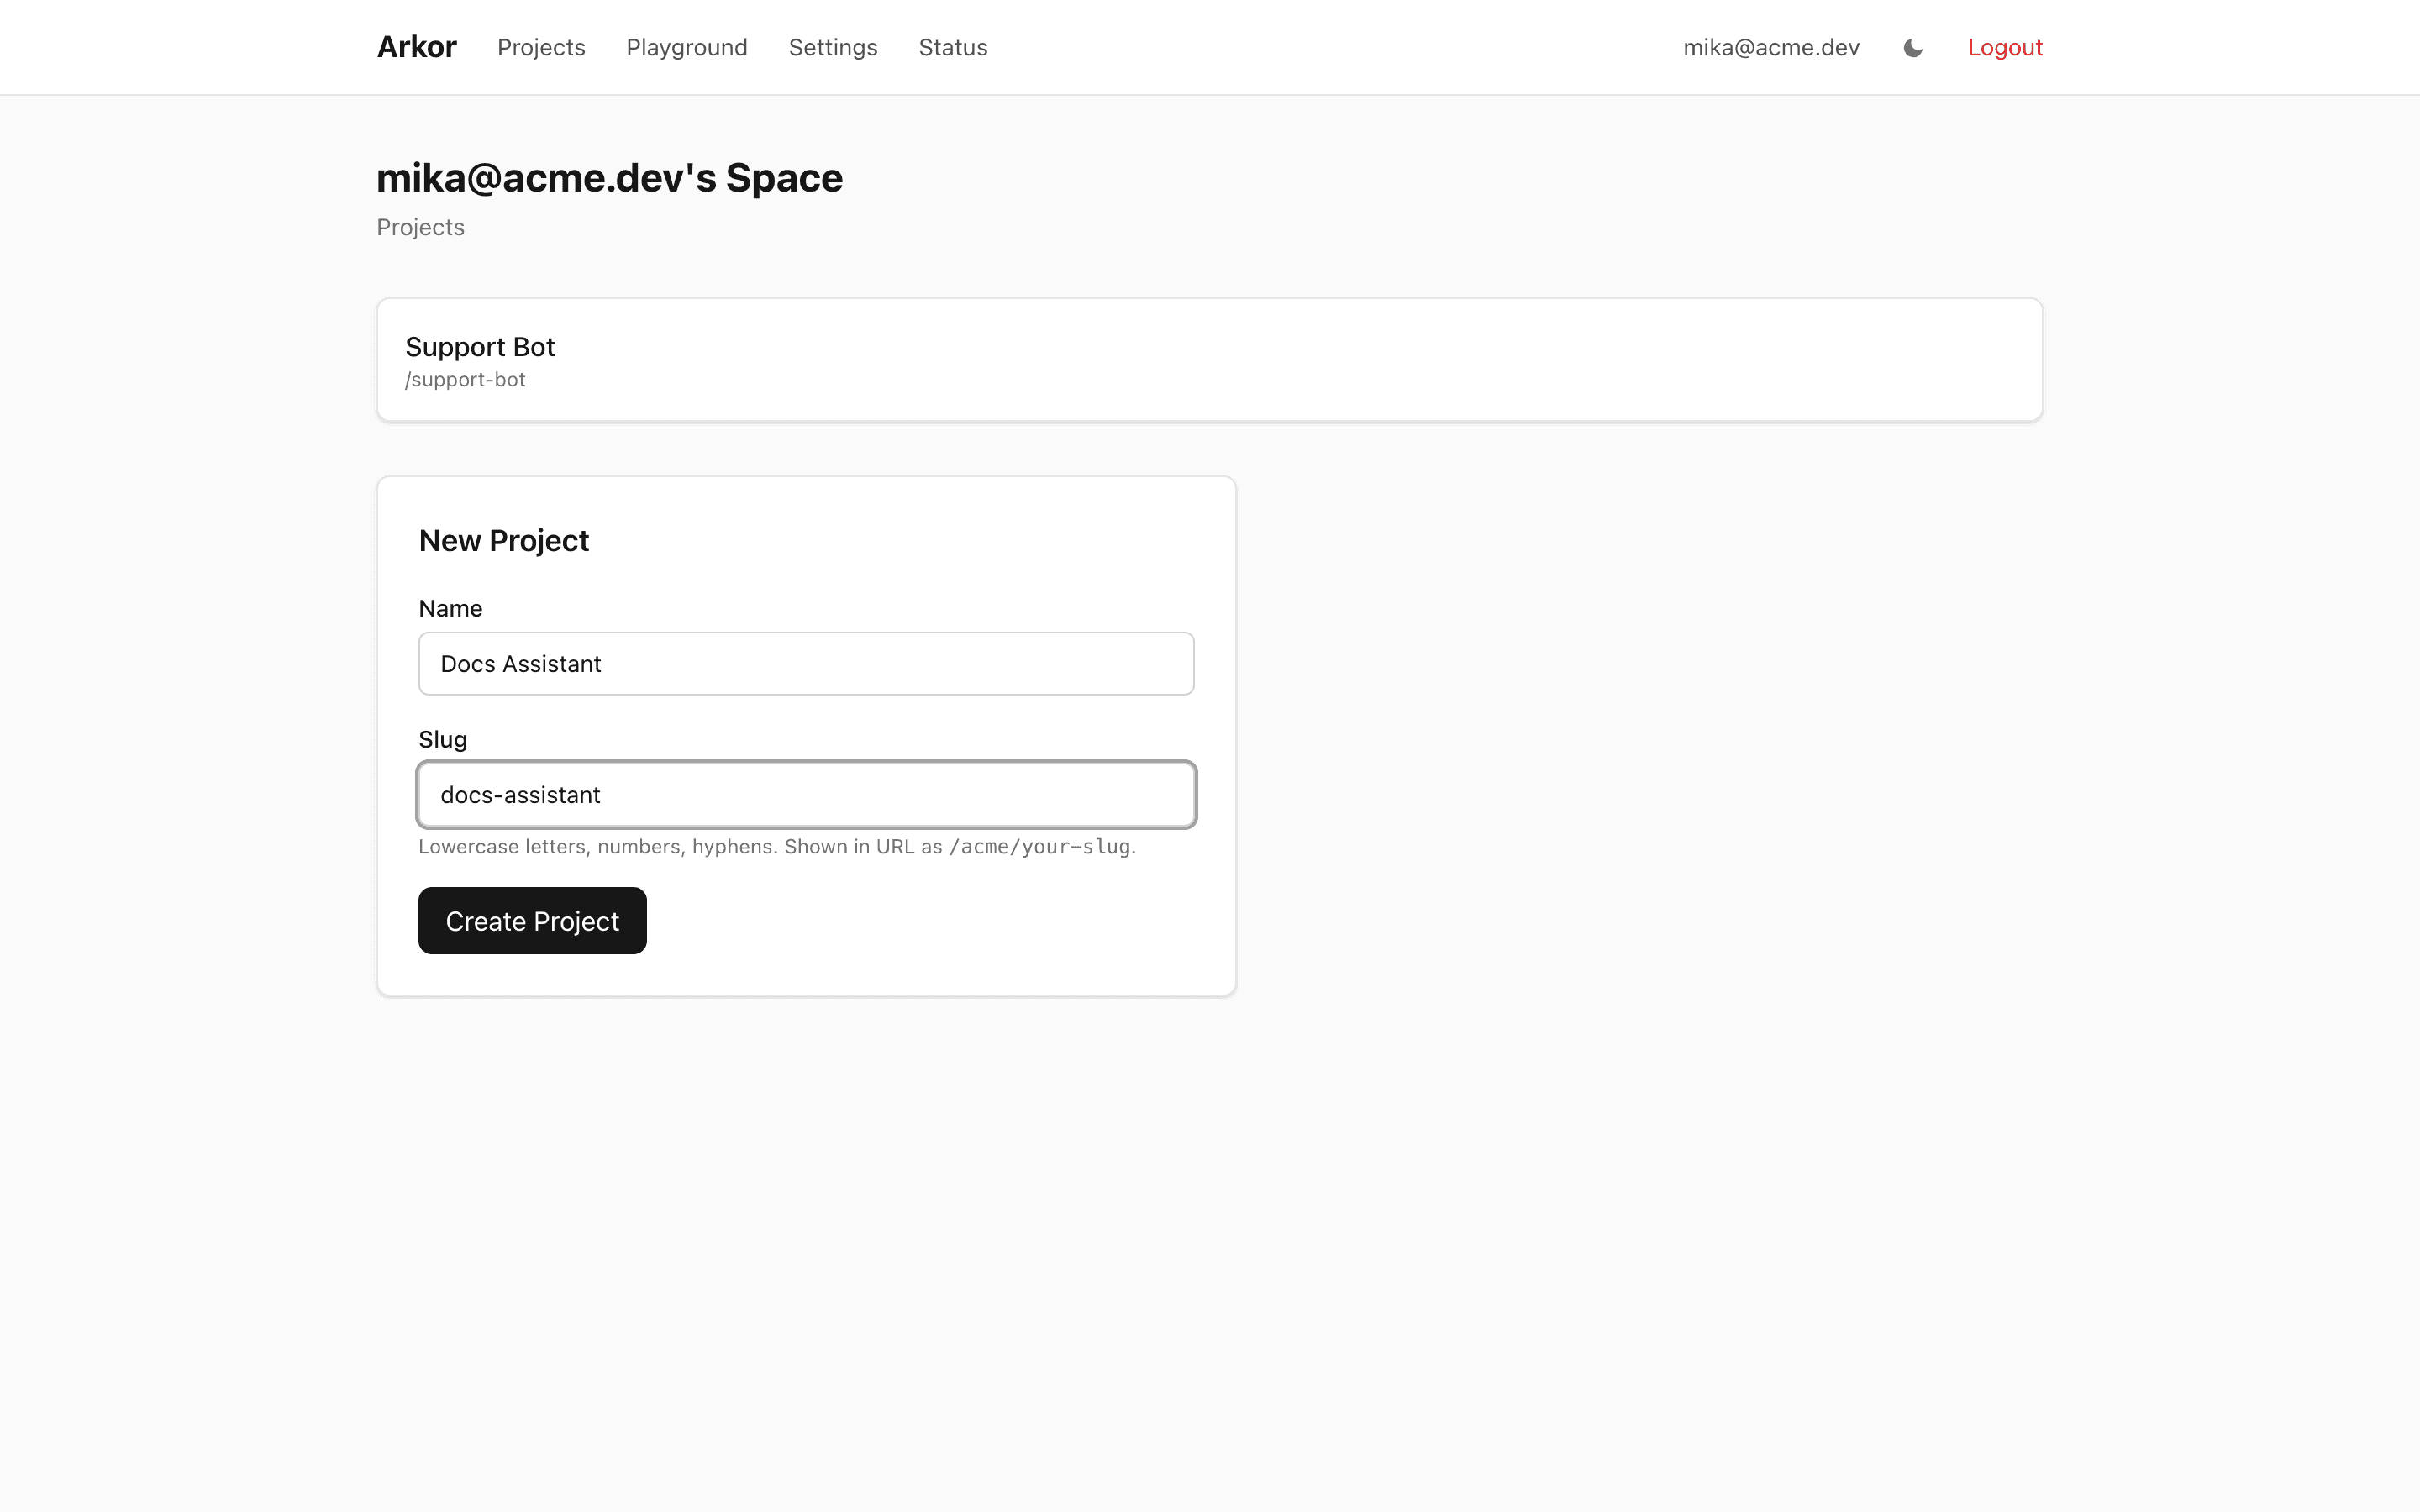Click the slug helper text about lowercase letters
The image size is (2420, 1512).
[777, 847]
